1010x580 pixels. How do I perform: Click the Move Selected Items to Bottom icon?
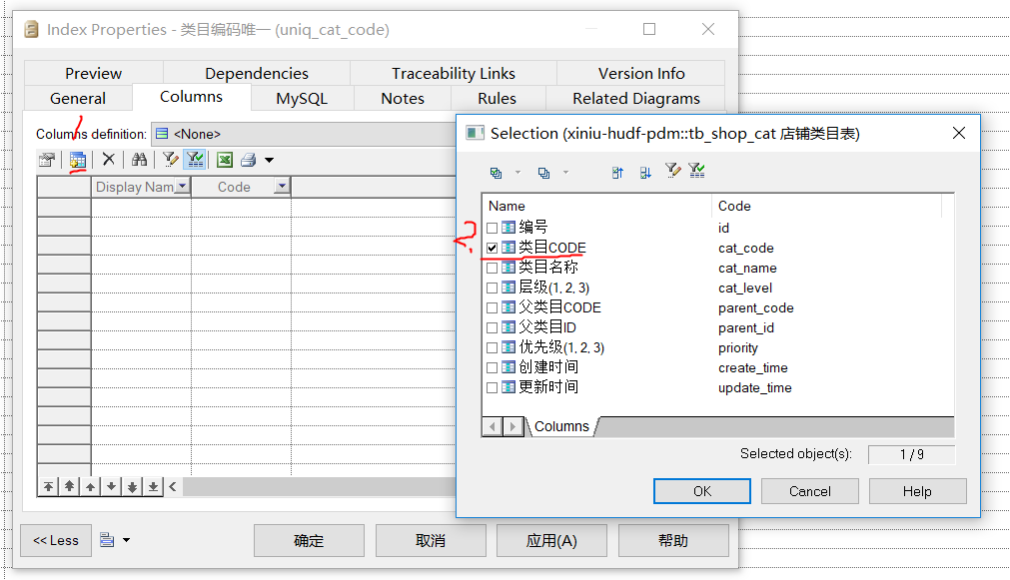[x=645, y=172]
